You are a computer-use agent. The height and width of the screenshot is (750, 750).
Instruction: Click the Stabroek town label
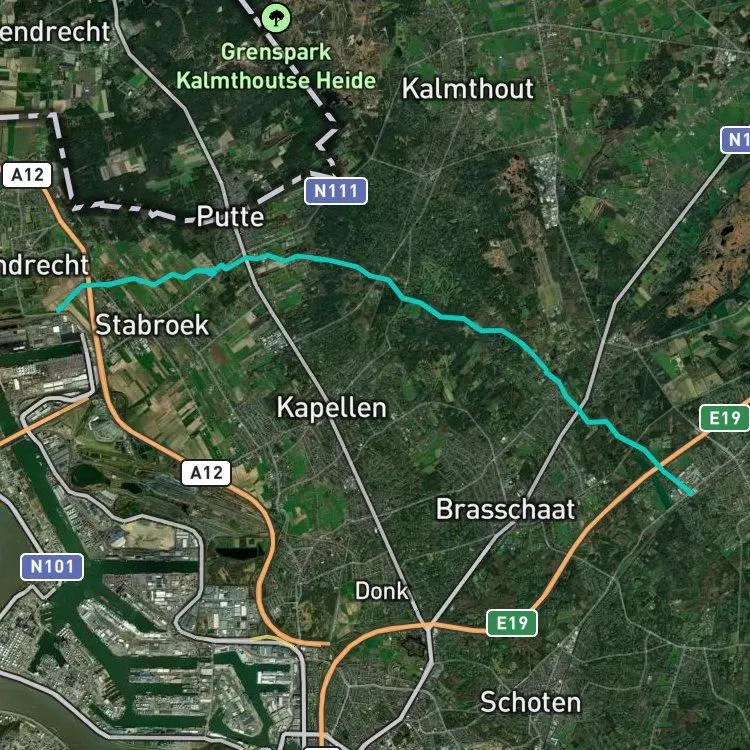click(153, 325)
